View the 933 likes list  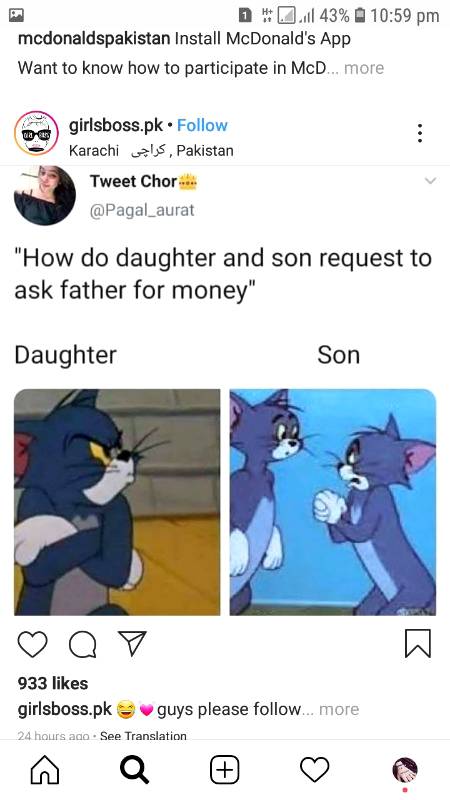point(53,683)
